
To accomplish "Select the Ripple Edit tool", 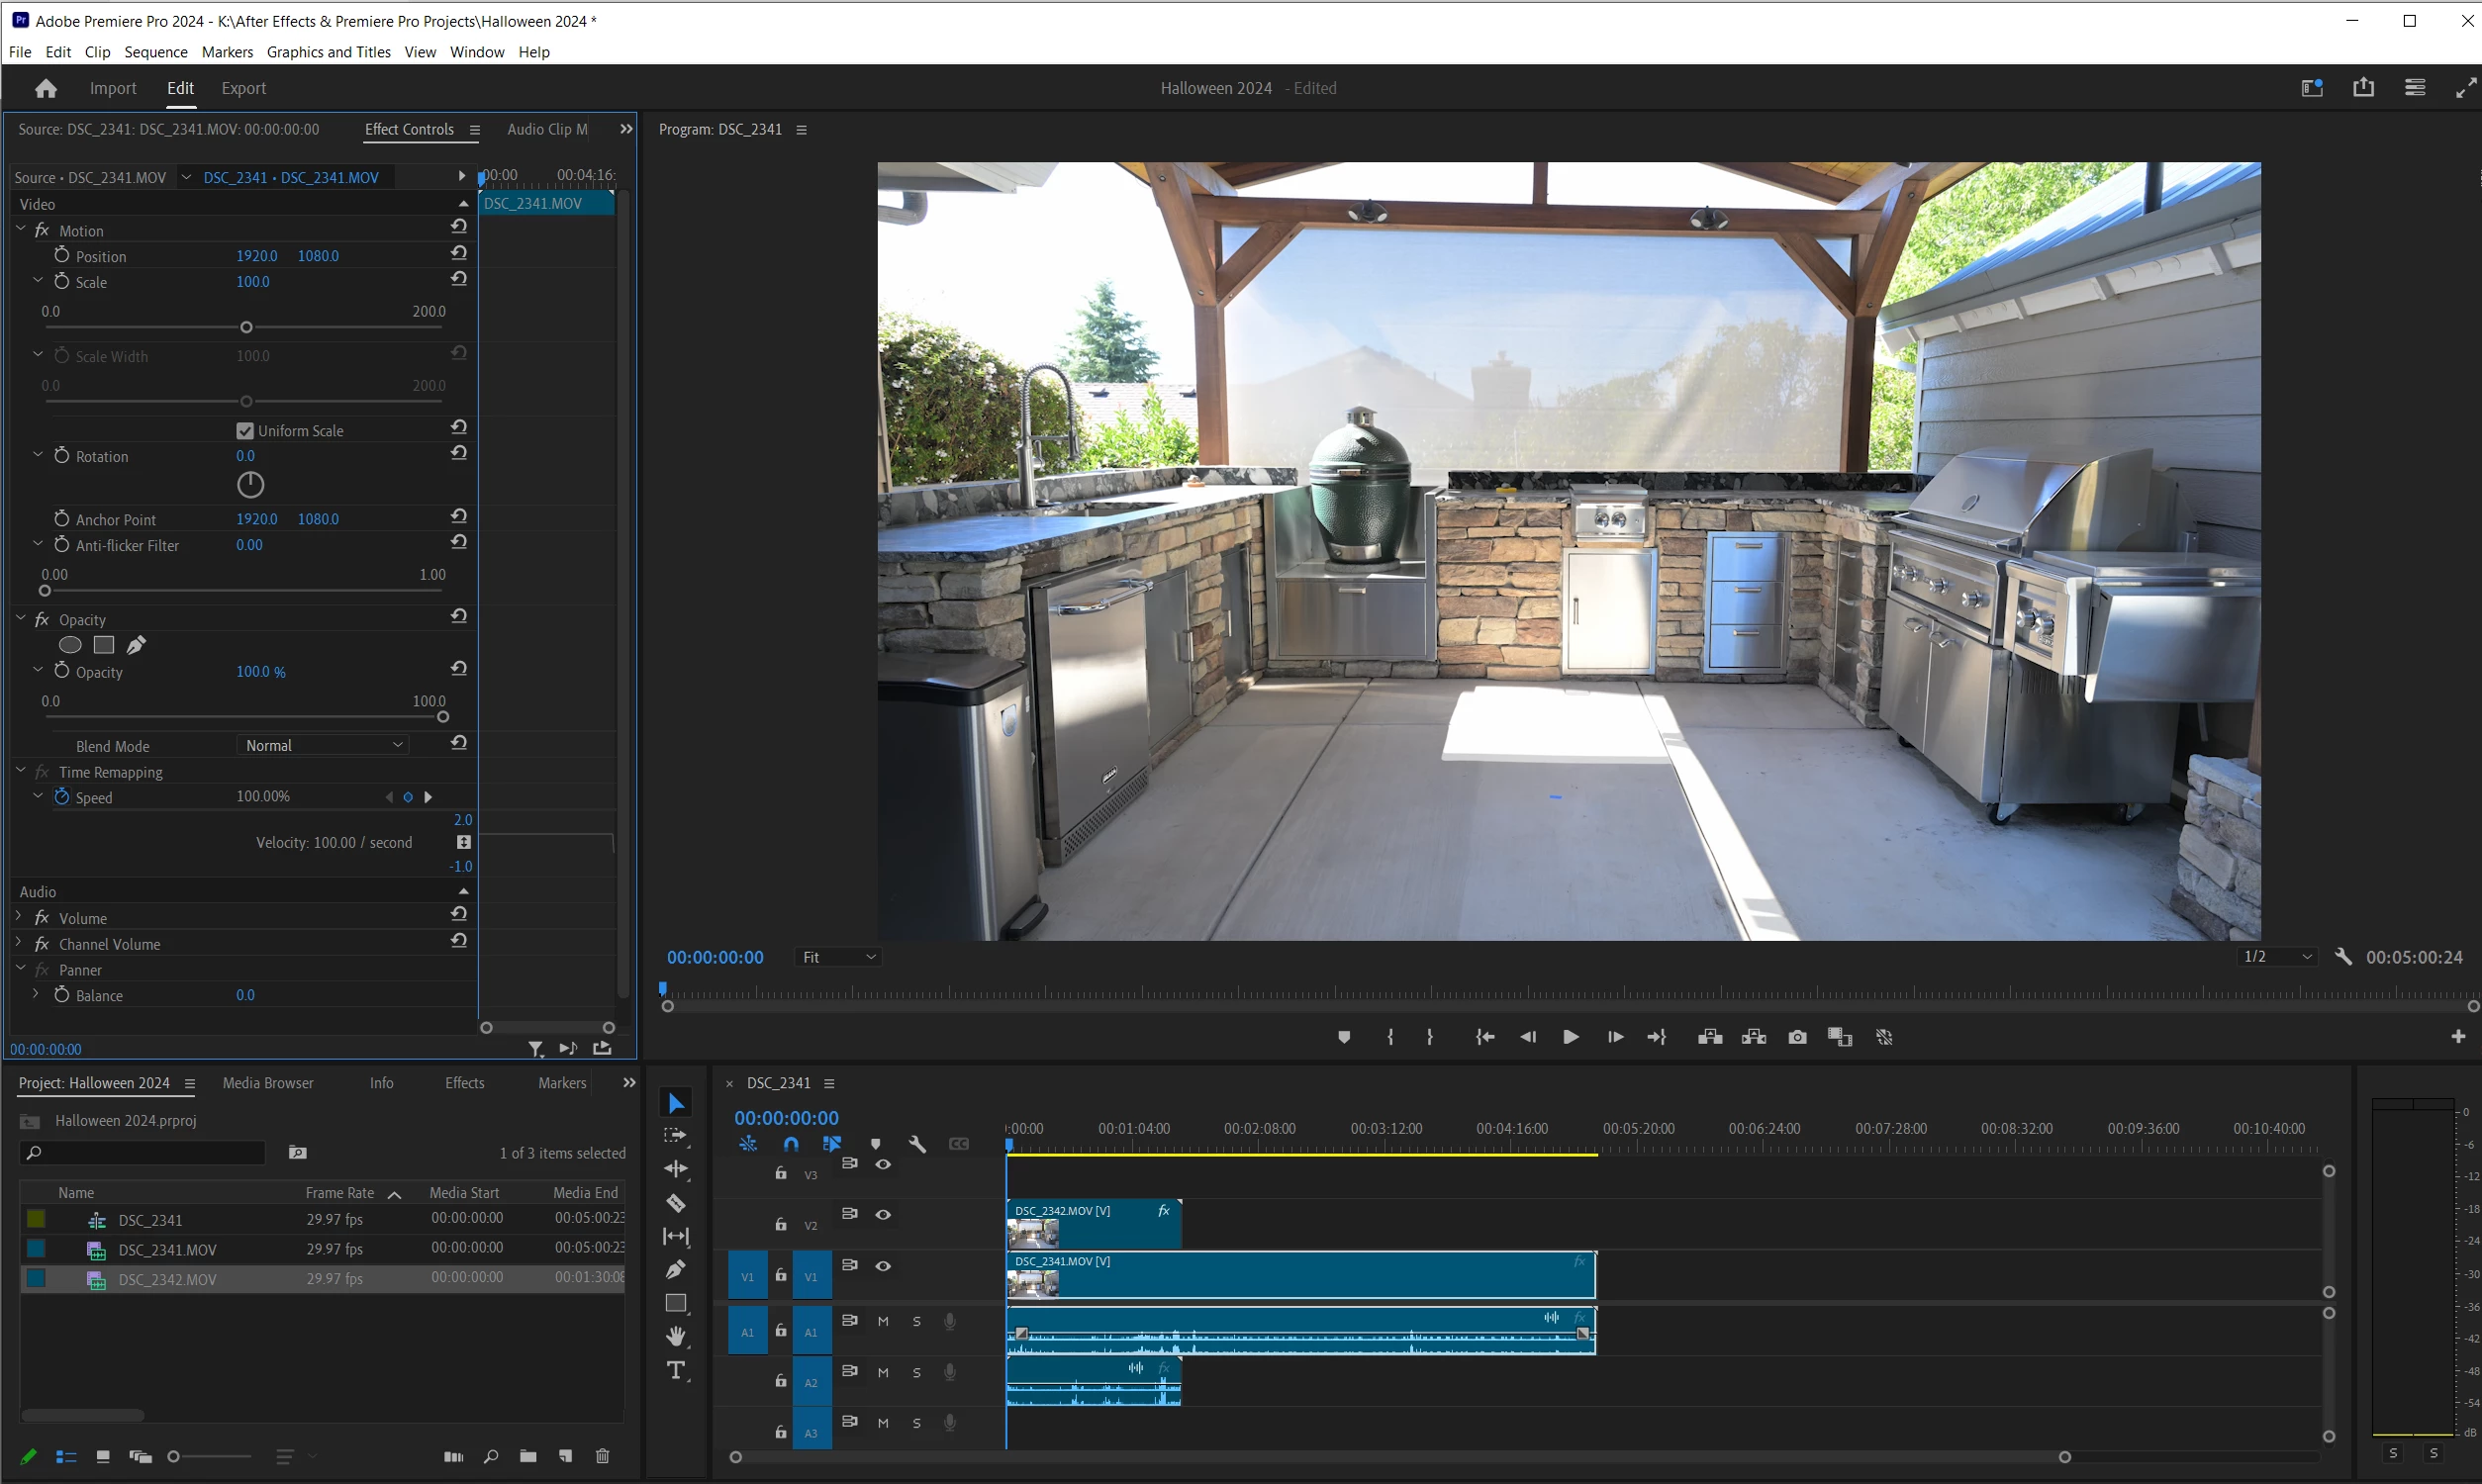I will (x=676, y=1169).
